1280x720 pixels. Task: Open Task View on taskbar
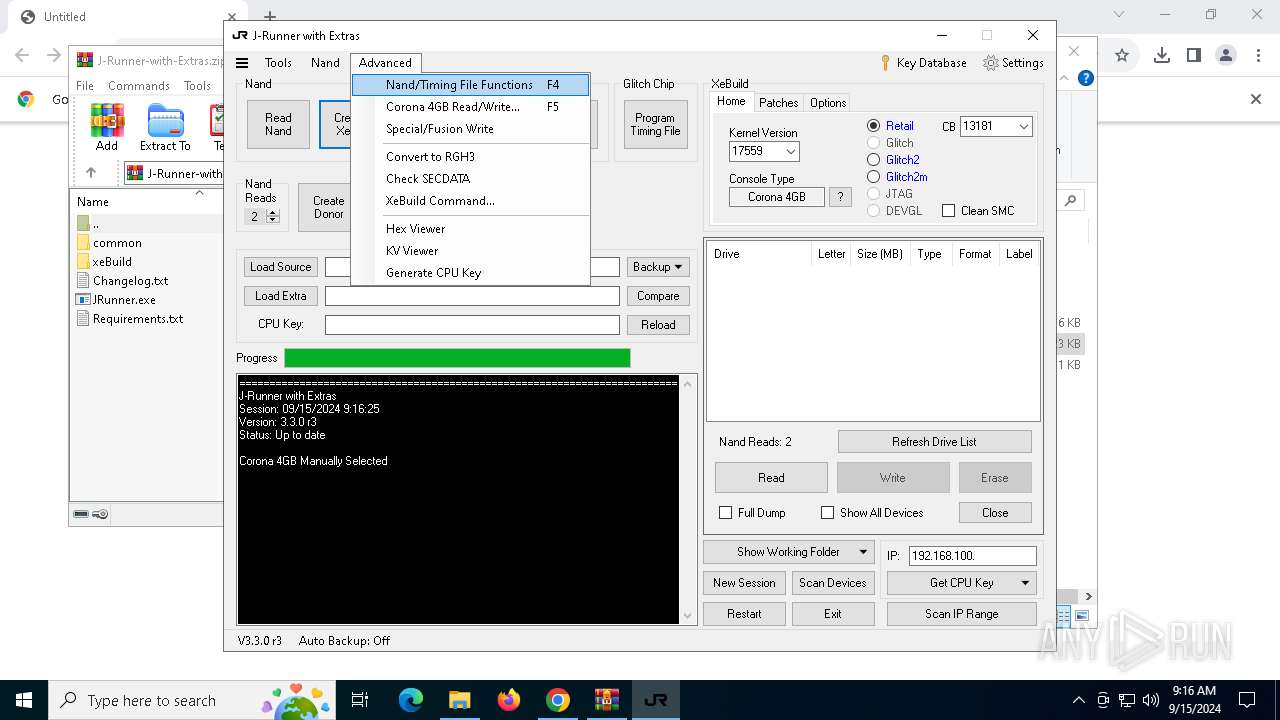tap(360, 700)
